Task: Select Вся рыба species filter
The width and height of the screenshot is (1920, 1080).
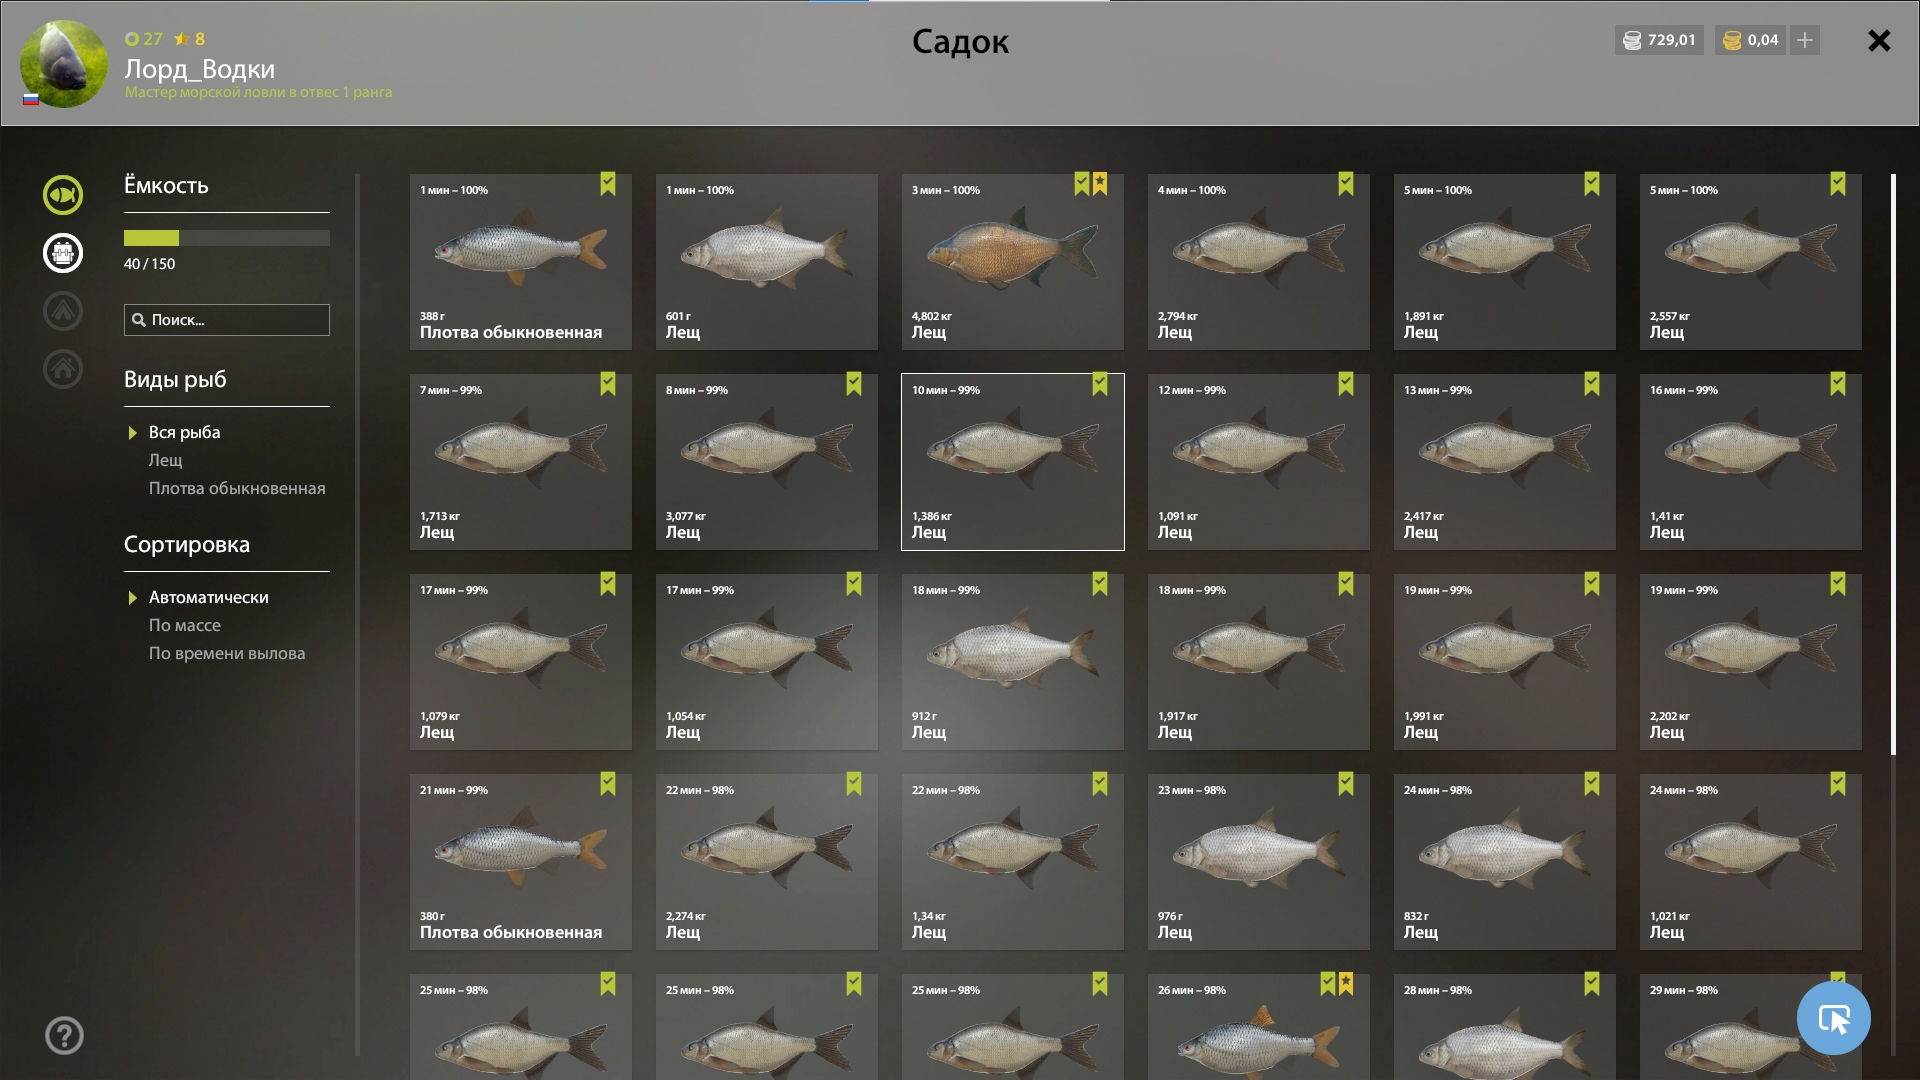Action: pos(184,432)
